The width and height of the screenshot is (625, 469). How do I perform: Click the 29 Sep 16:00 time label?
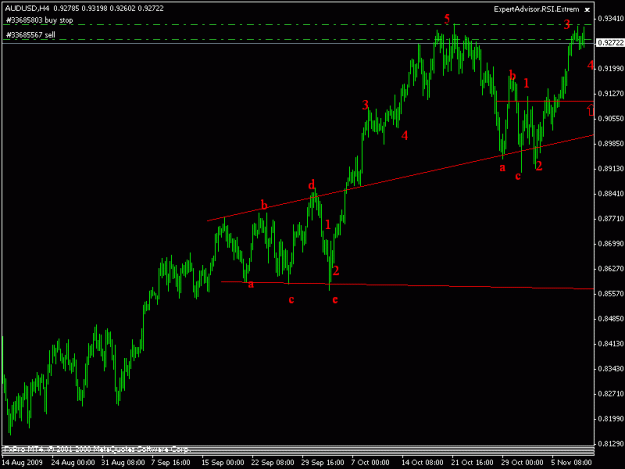point(322,463)
